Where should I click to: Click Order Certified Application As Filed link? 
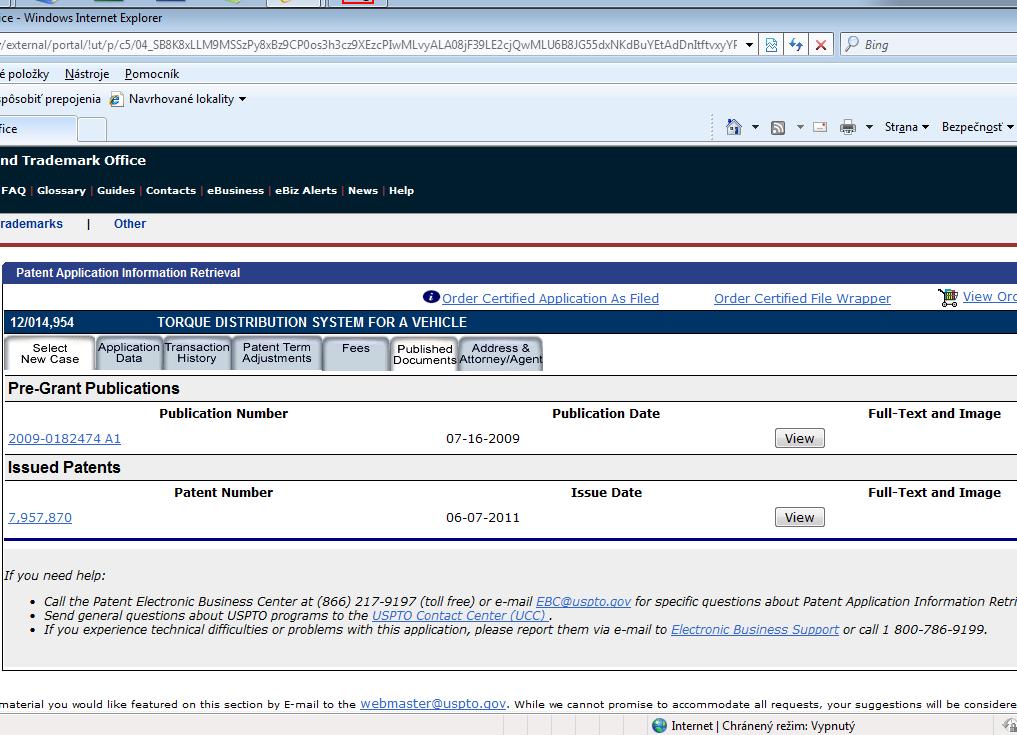coord(550,298)
